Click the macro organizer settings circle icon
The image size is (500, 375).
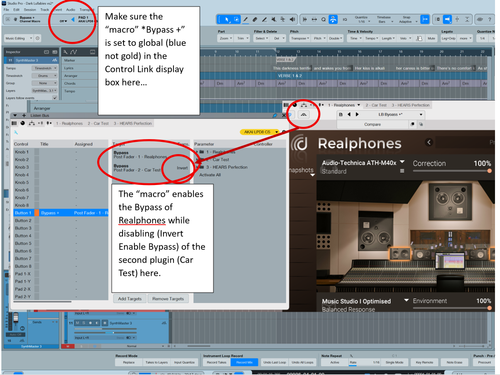point(37,38)
